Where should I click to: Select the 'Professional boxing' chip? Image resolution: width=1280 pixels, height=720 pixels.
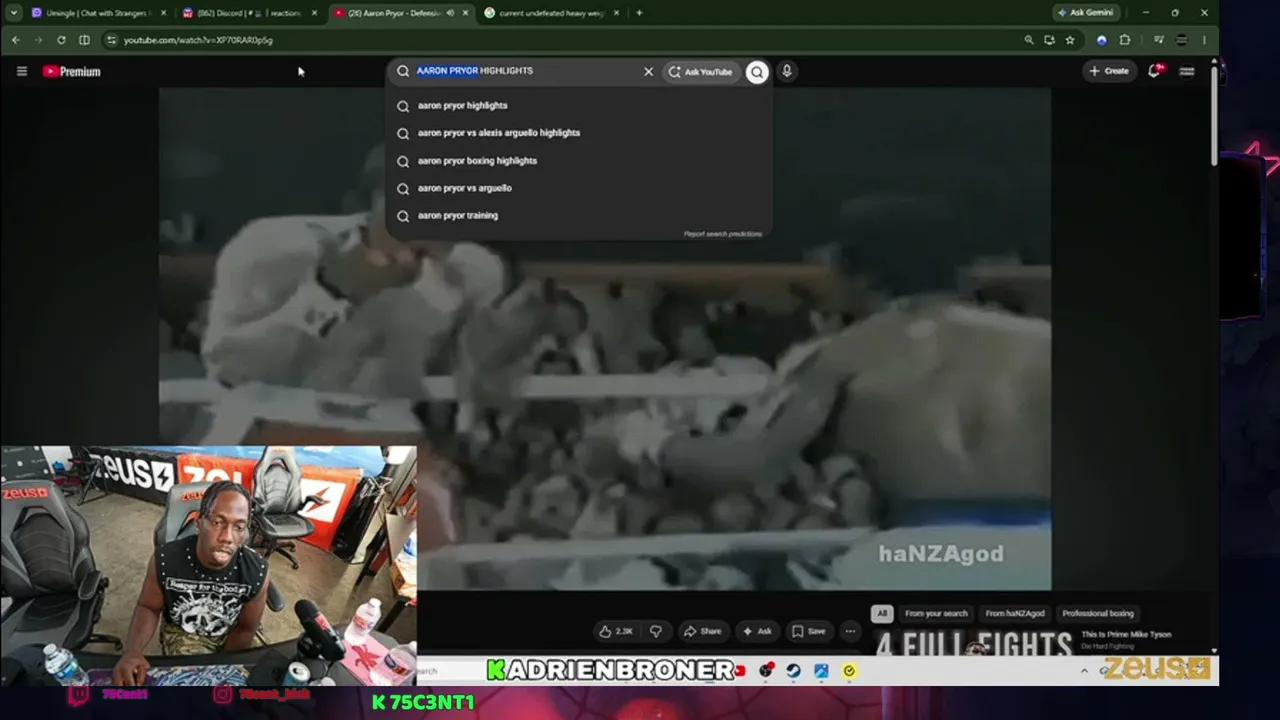tap(1098, 613)
